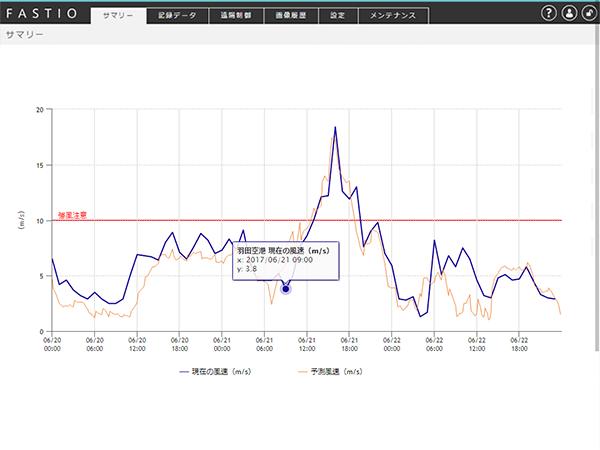600x450 pixels.
Task: Click the user account icon
Action: (569, 13)
